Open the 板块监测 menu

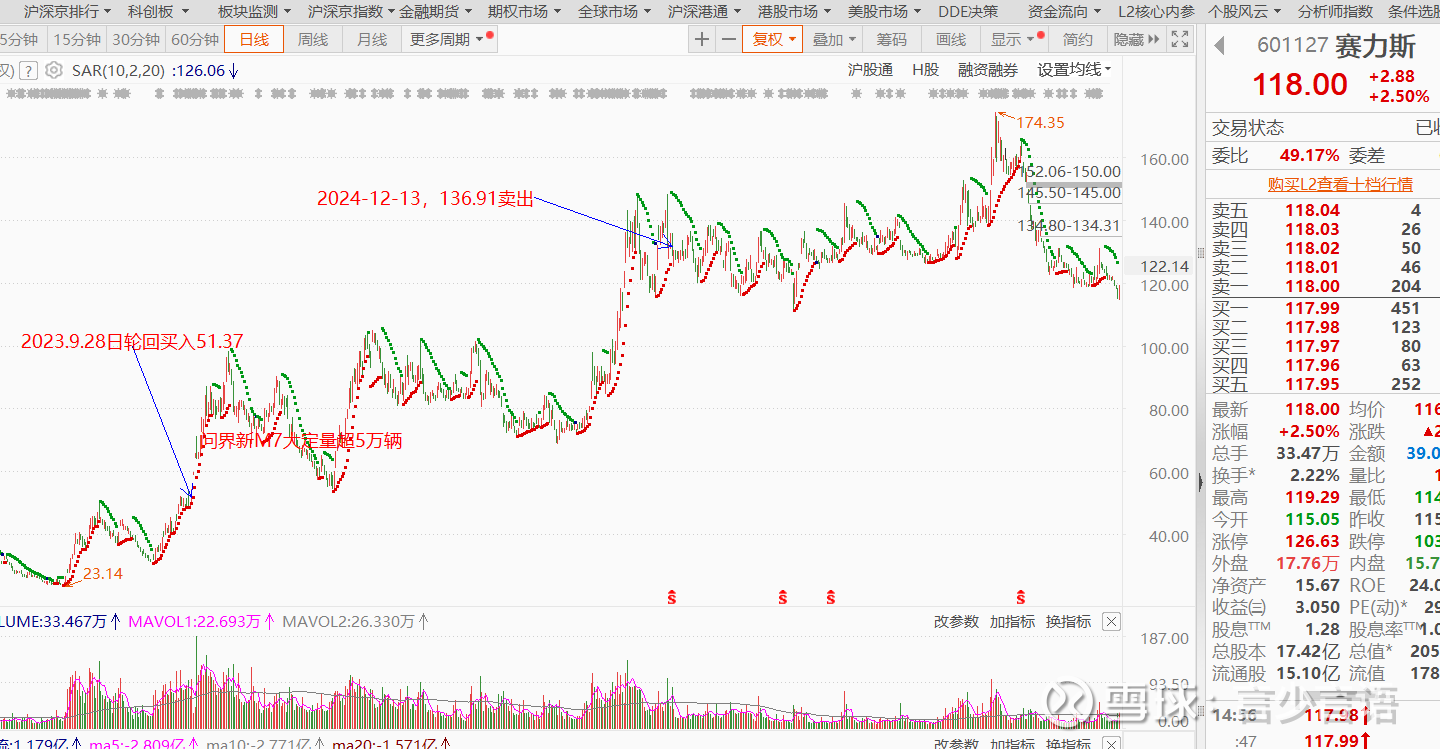pyautogui.click(x=254, y=11)
